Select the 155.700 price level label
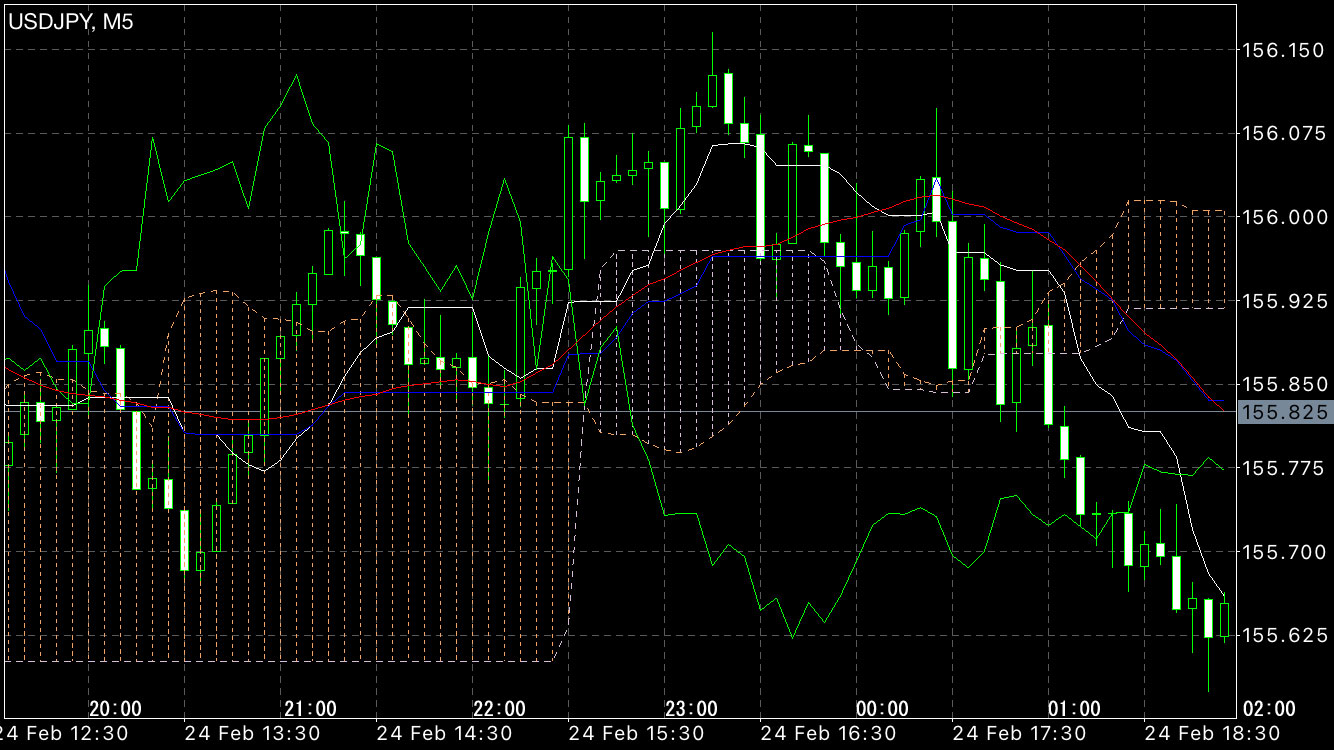 (1282, 552)
